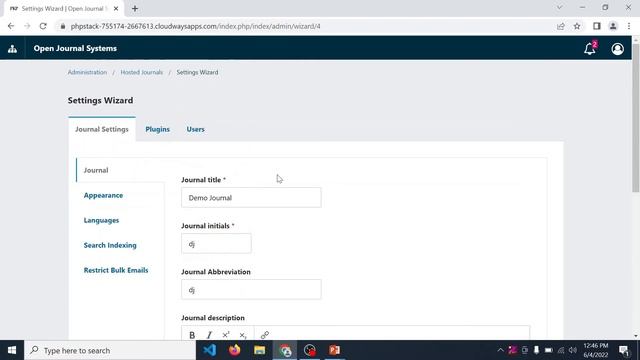Edit the Journal title field

tap(251, 198)
